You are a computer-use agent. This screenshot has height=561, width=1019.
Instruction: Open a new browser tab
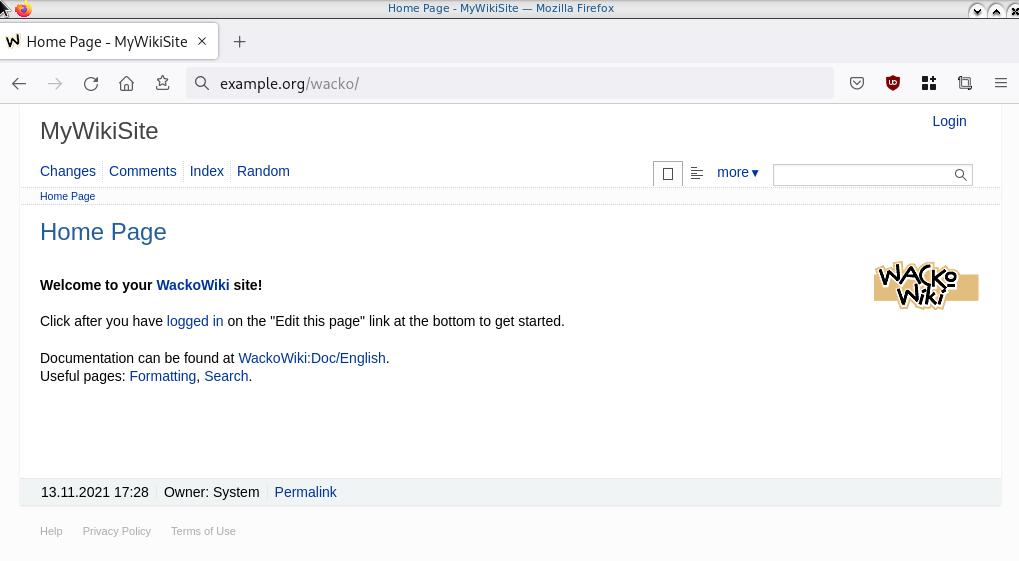tap(239, 42)
